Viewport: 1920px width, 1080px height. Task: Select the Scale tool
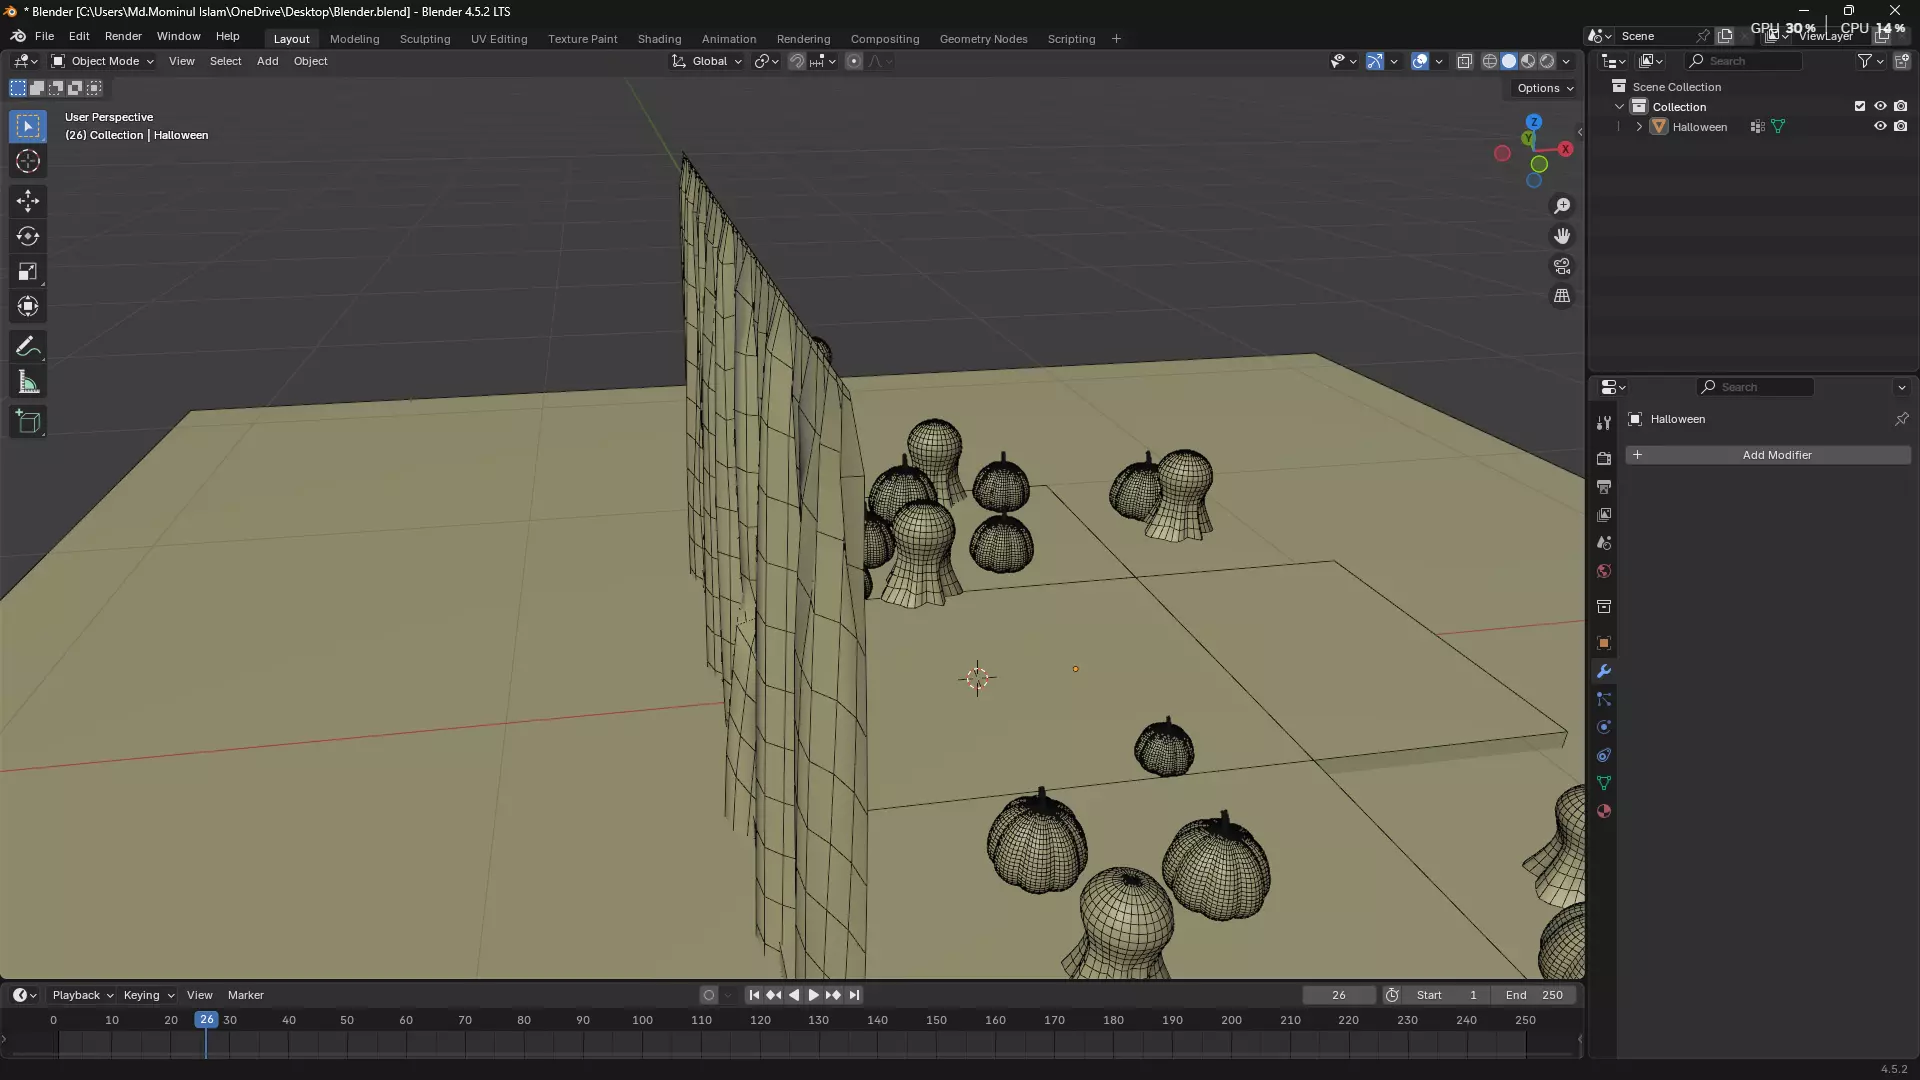click(27, 272)
